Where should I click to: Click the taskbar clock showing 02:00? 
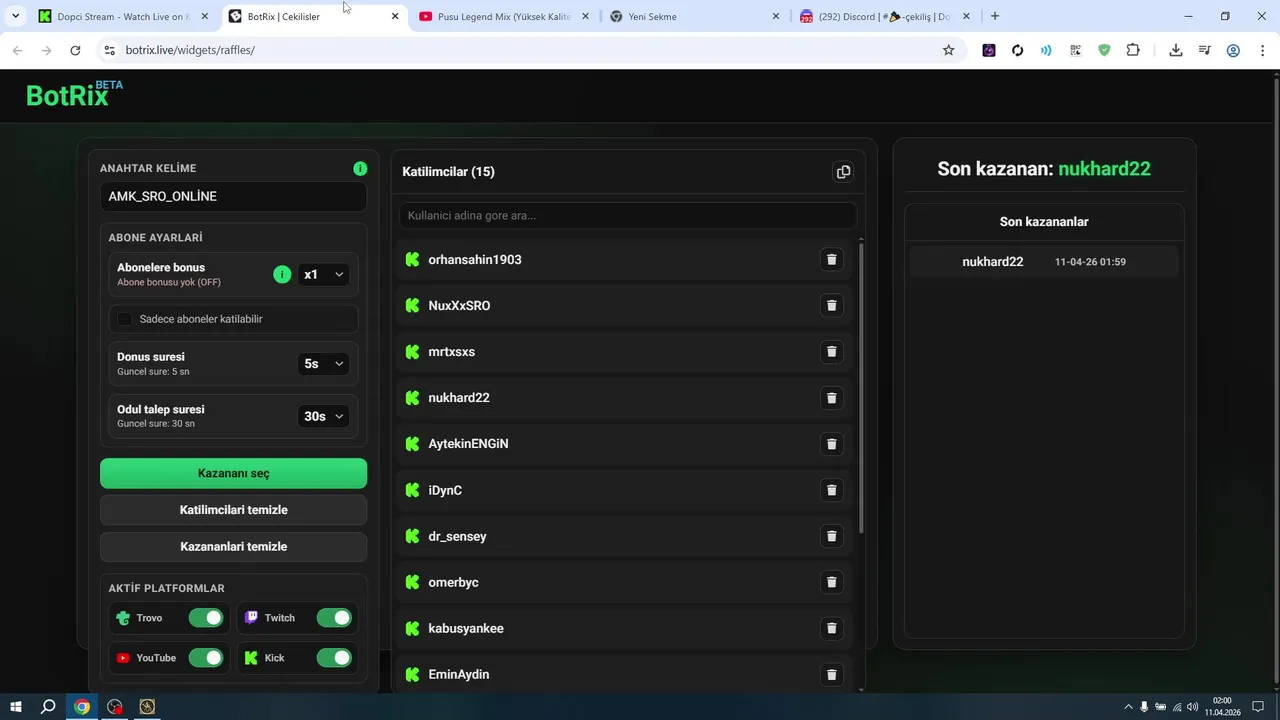coord(1222,707)
